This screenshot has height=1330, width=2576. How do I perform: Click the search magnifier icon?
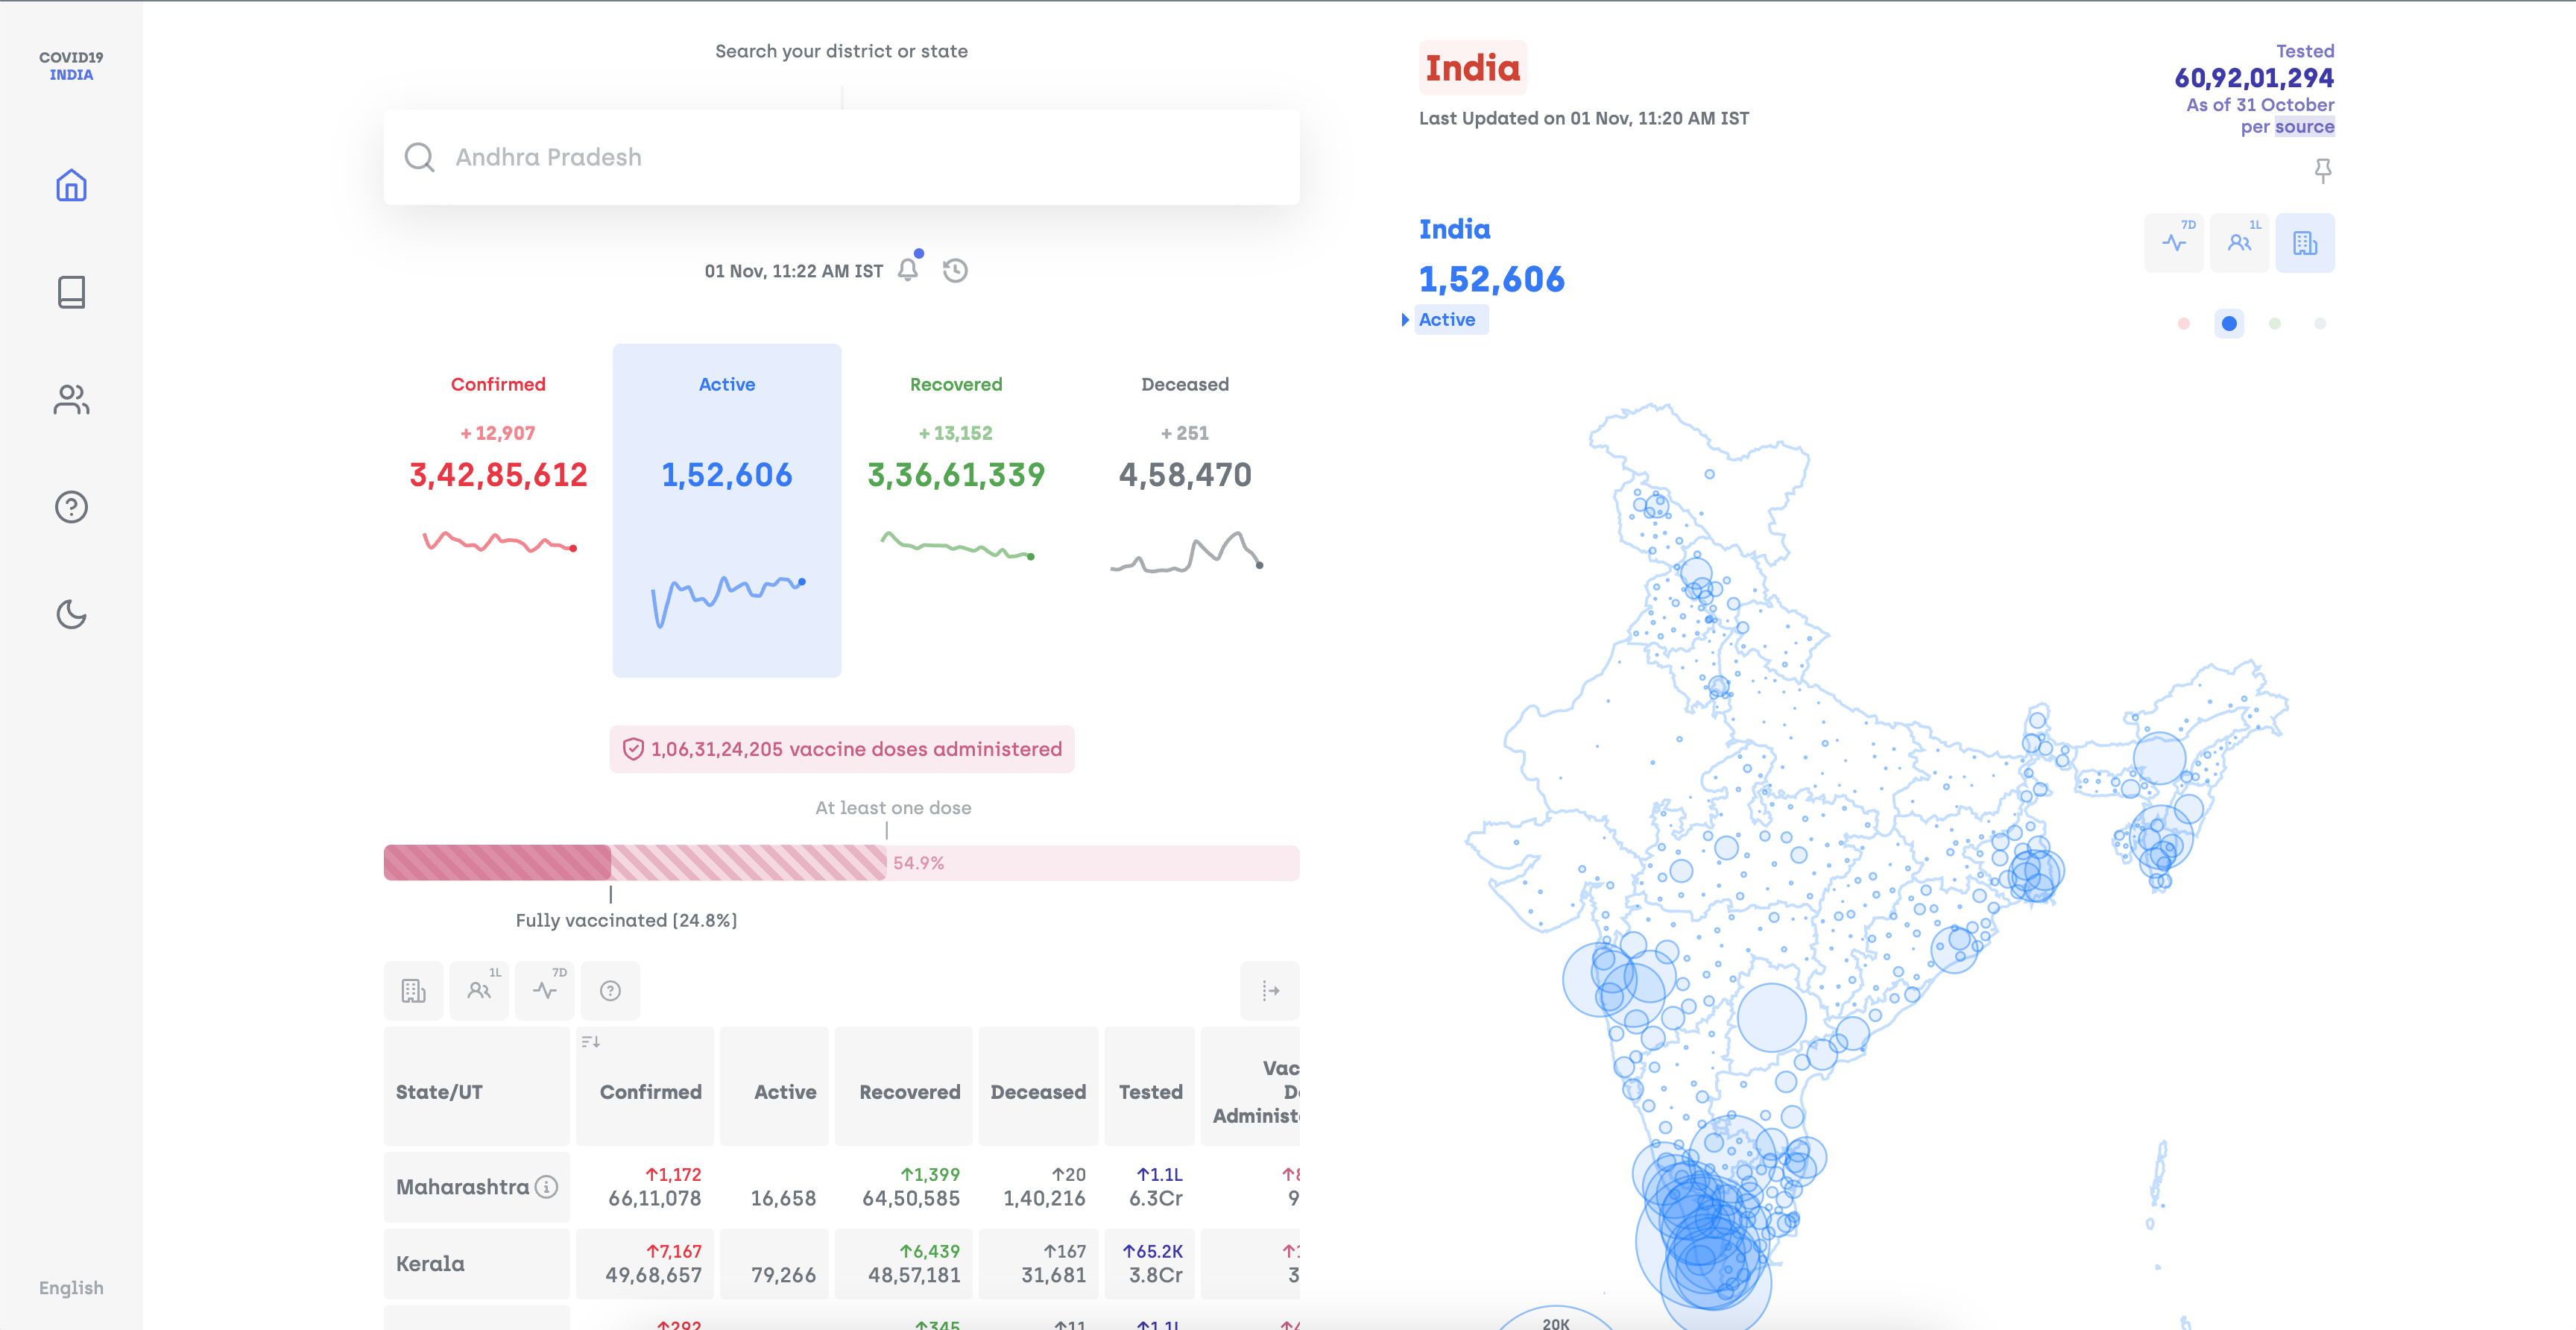(x=419, y=157)
